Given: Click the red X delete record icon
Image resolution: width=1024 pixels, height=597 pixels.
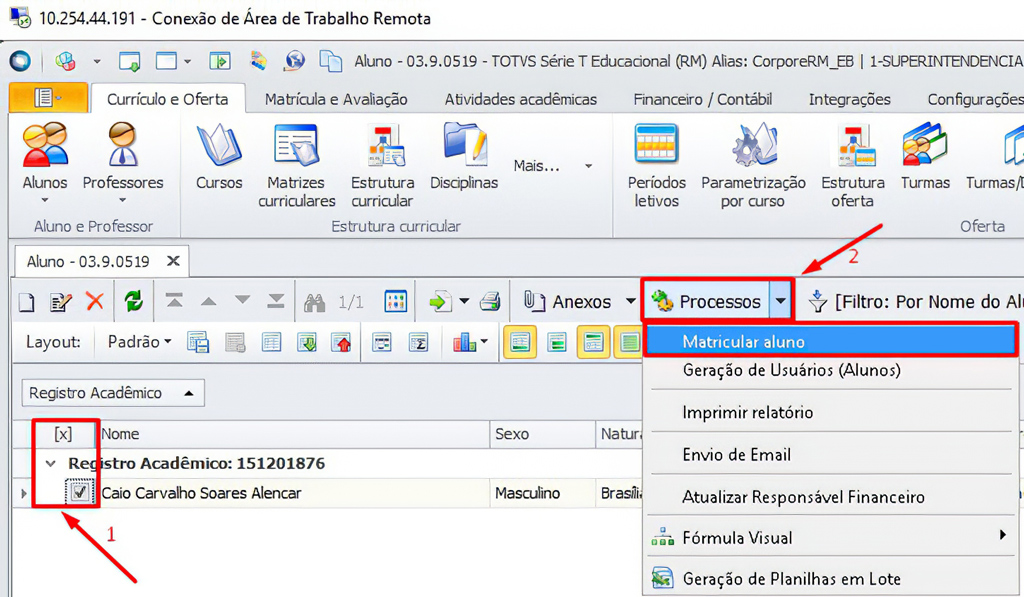Looking at the screenshot, I should [x=95, y=301].
